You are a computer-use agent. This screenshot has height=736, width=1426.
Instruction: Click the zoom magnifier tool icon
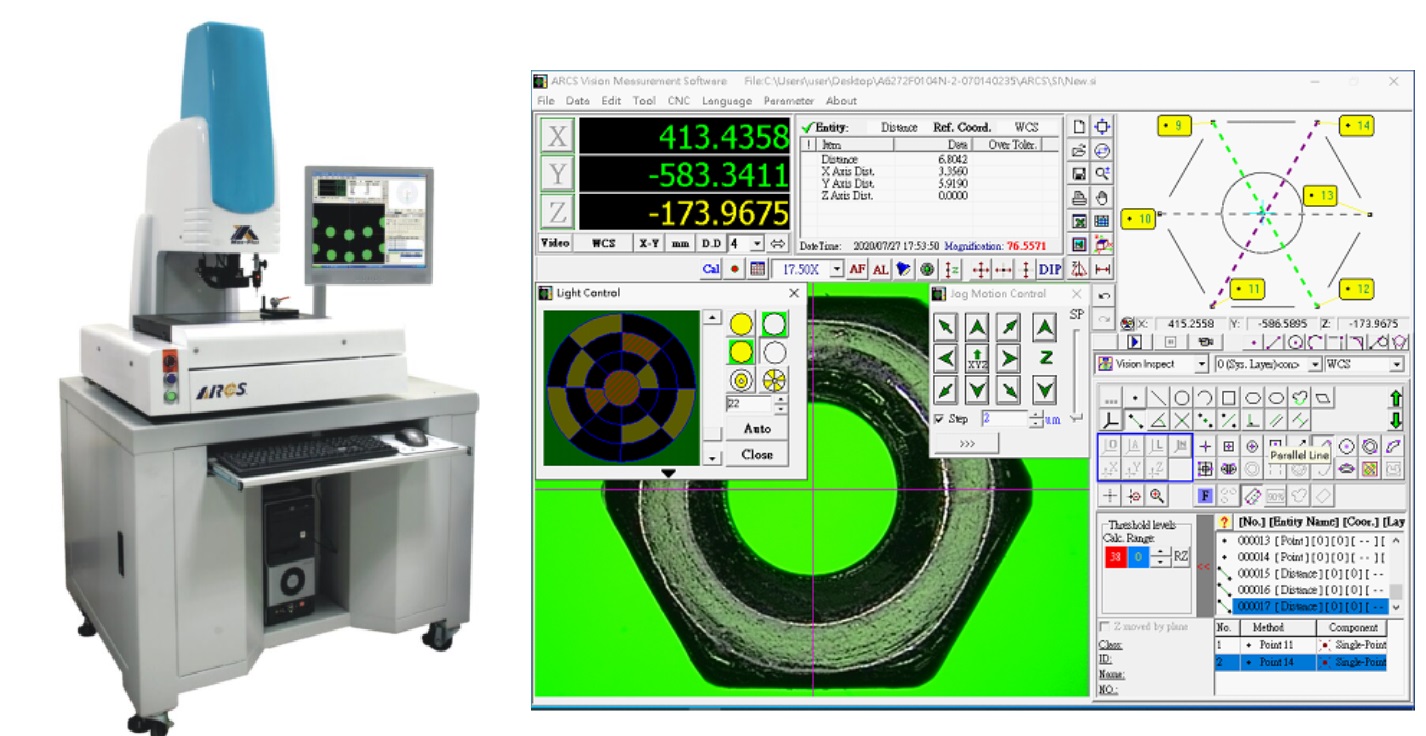pyautogui.click(x=1157, y=496)
